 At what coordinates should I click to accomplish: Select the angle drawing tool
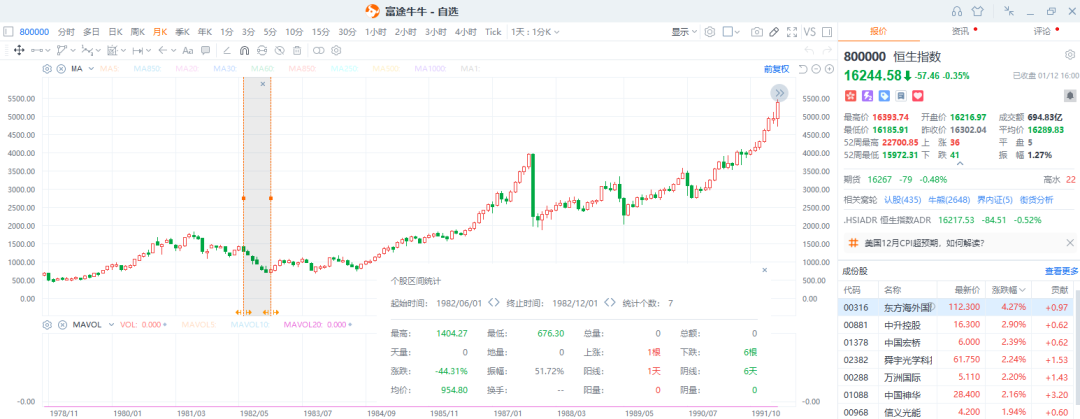227,50
